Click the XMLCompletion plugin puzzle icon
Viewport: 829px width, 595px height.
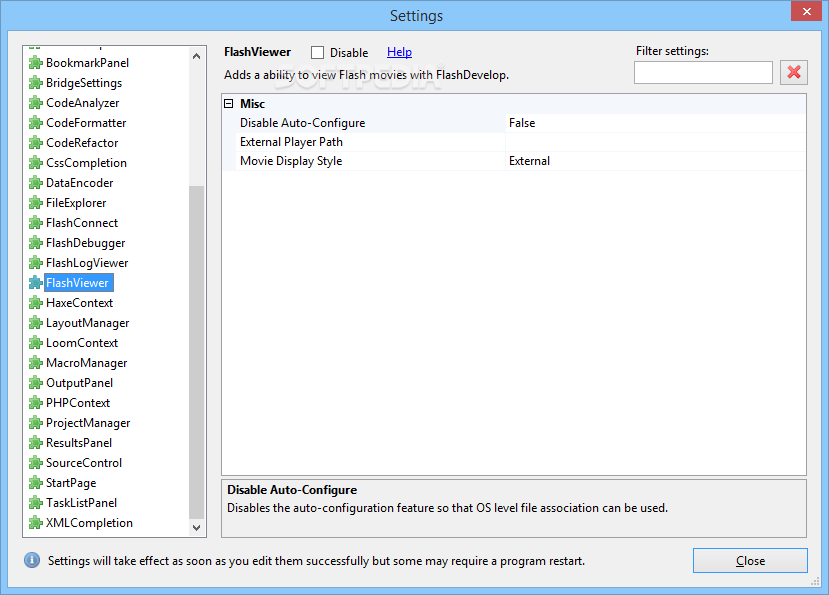coord(35,523)
